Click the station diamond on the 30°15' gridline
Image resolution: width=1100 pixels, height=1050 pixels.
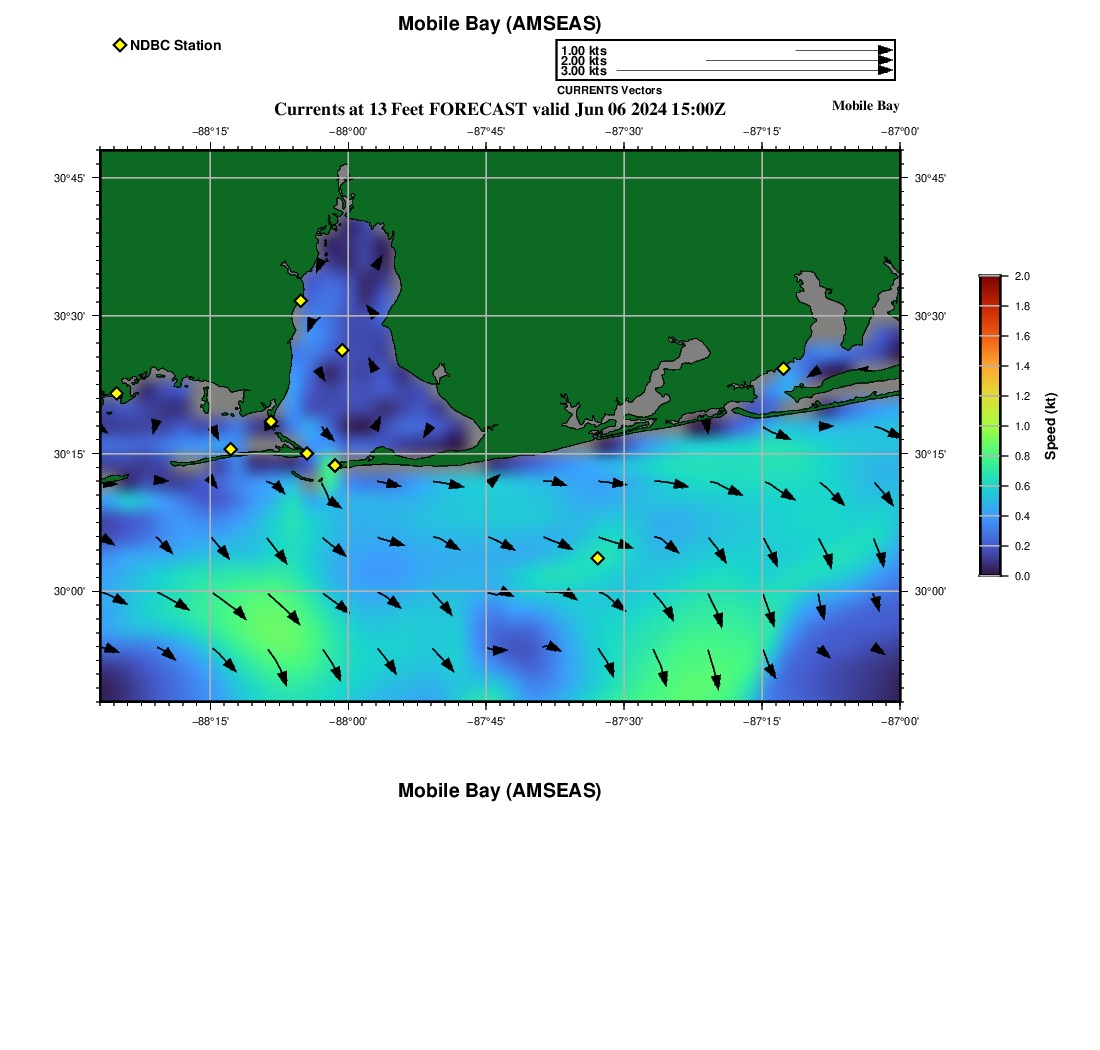point(307,453)
